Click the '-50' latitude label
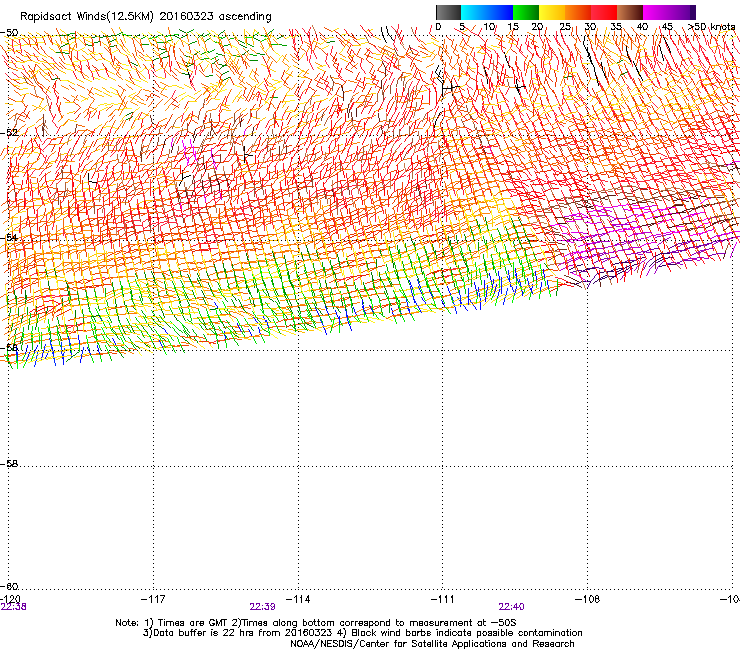Image resolution: width=740 pixels, height=650 pixels. (9, 33)
